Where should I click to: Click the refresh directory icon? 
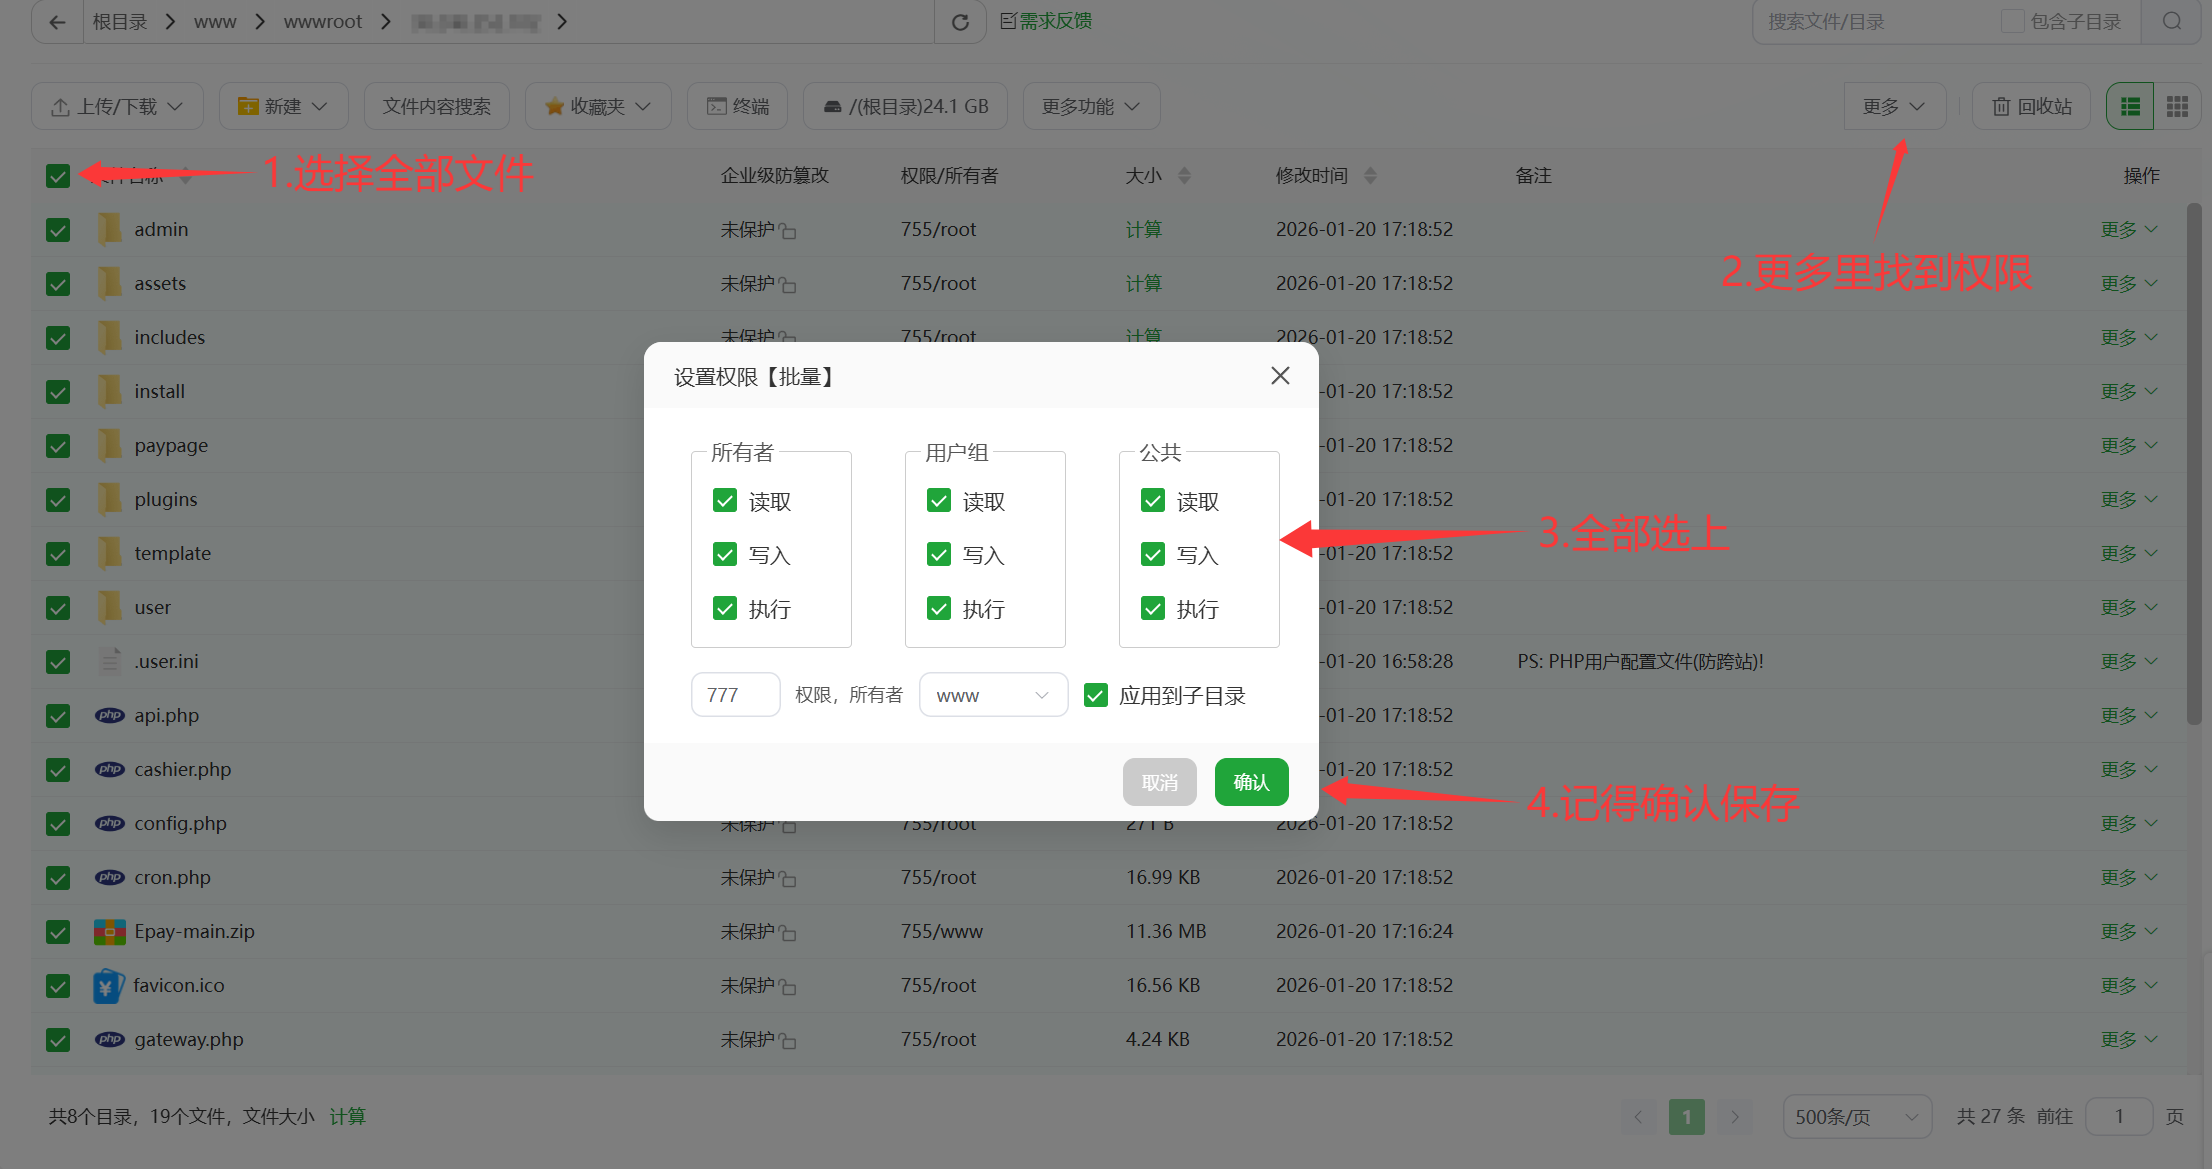pos(960,22)
